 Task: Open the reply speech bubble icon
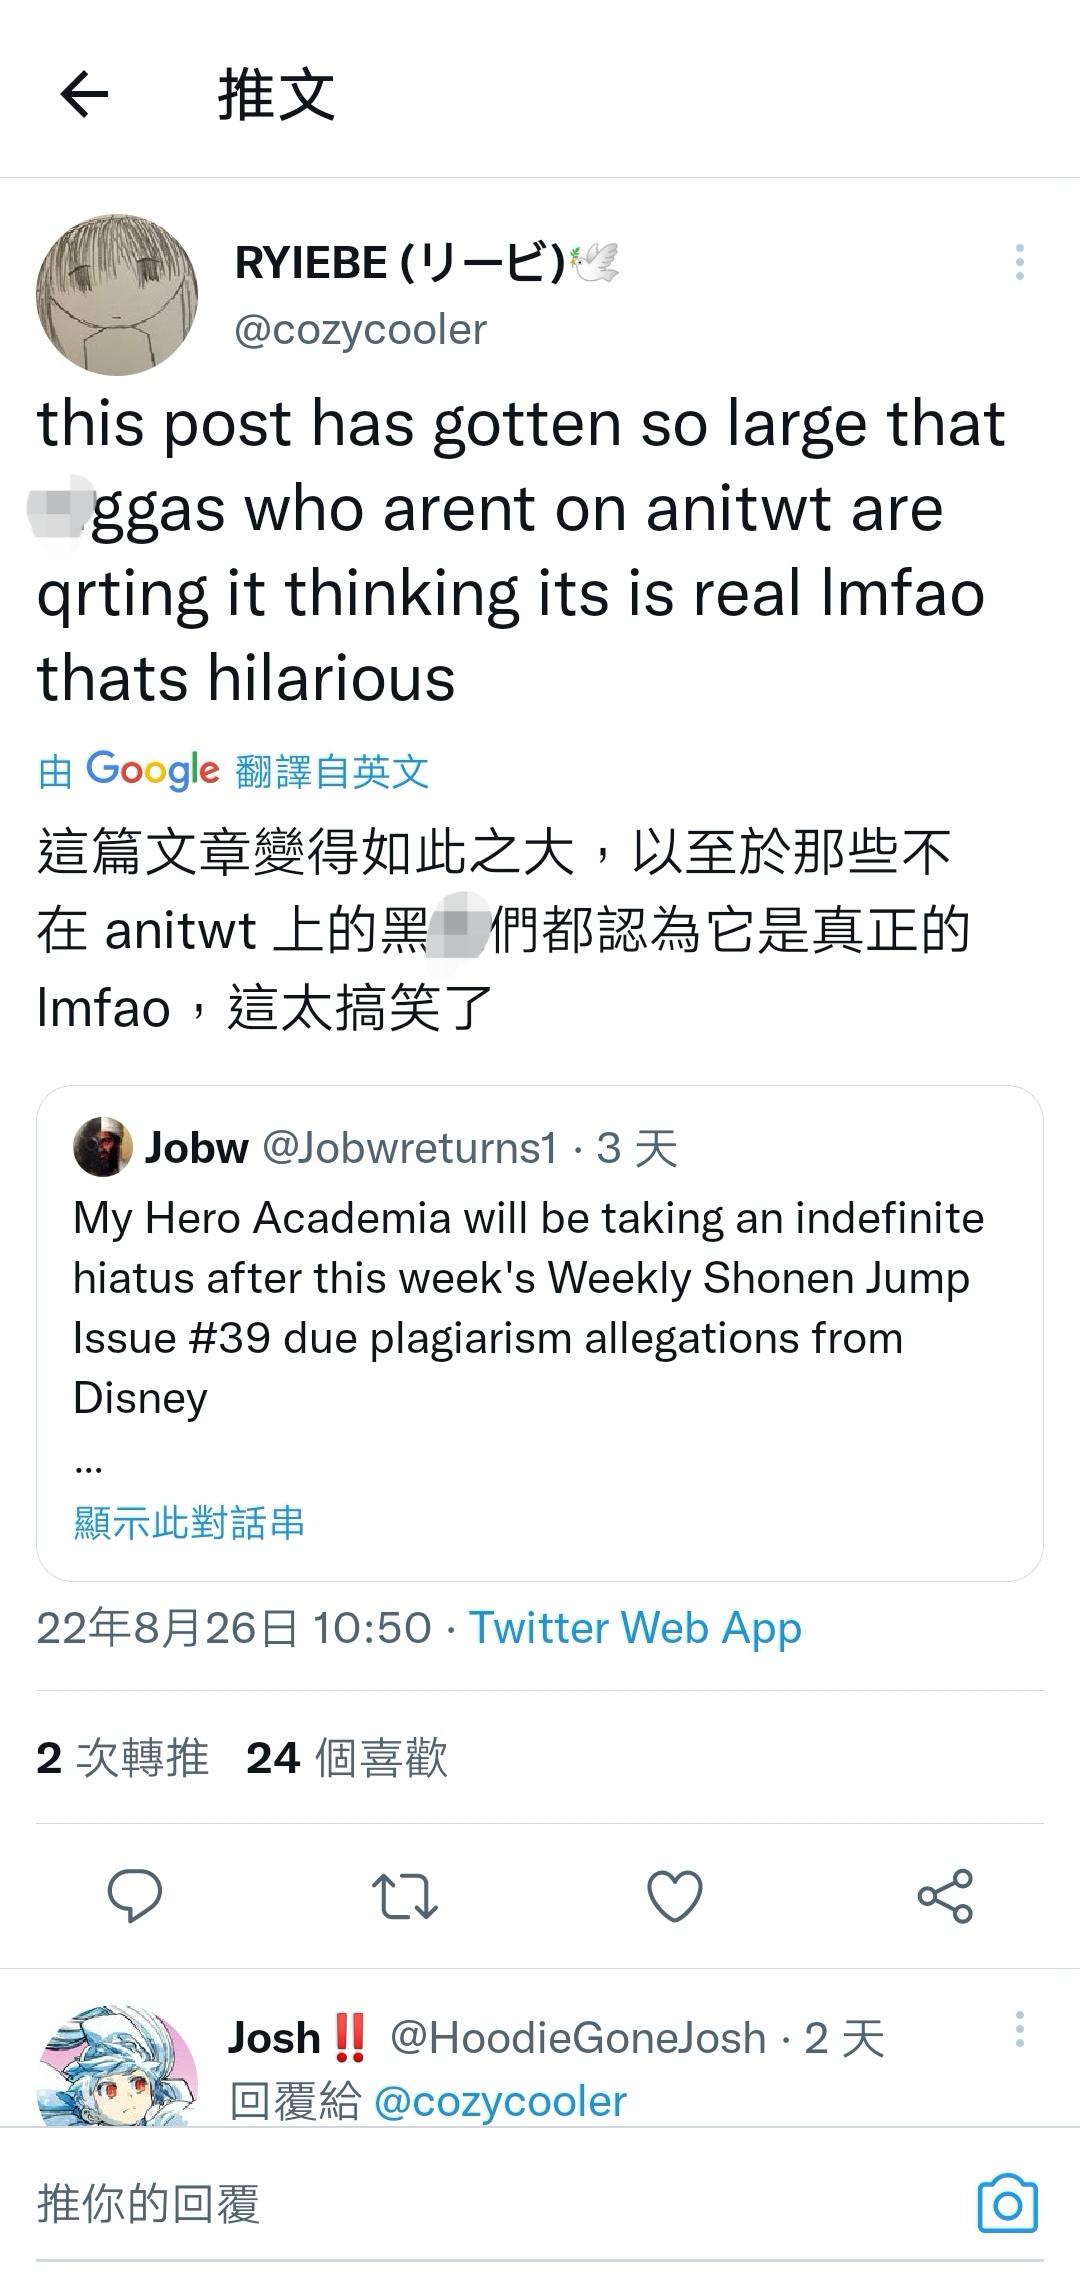135,1895
